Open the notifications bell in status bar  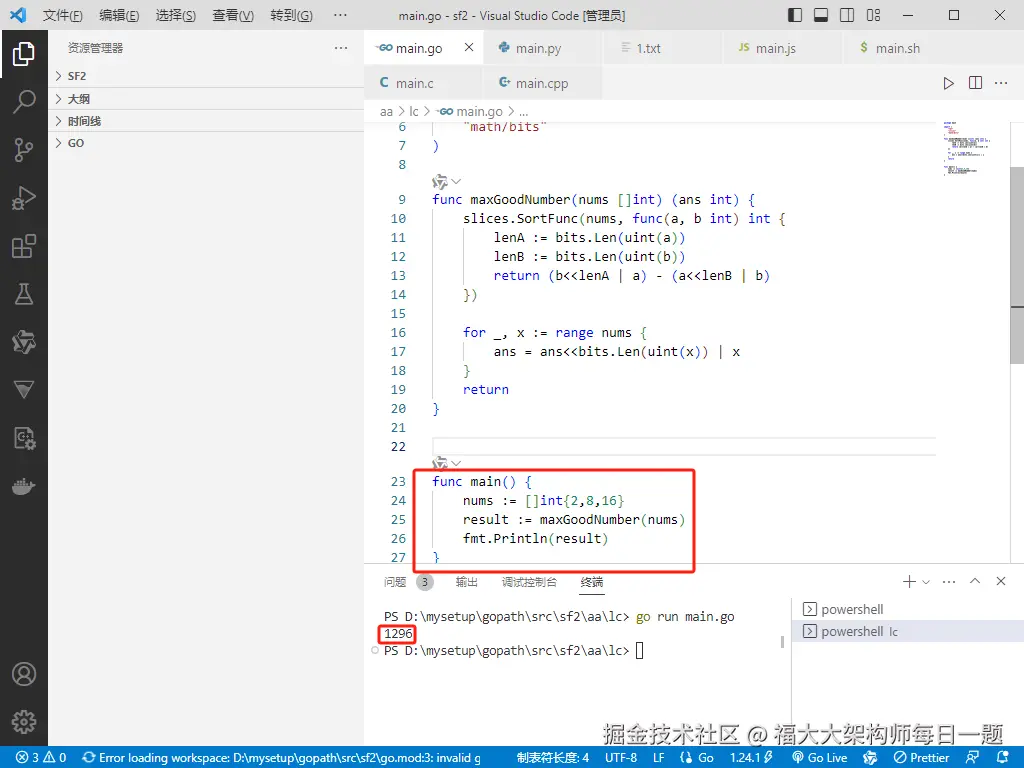1002,757
